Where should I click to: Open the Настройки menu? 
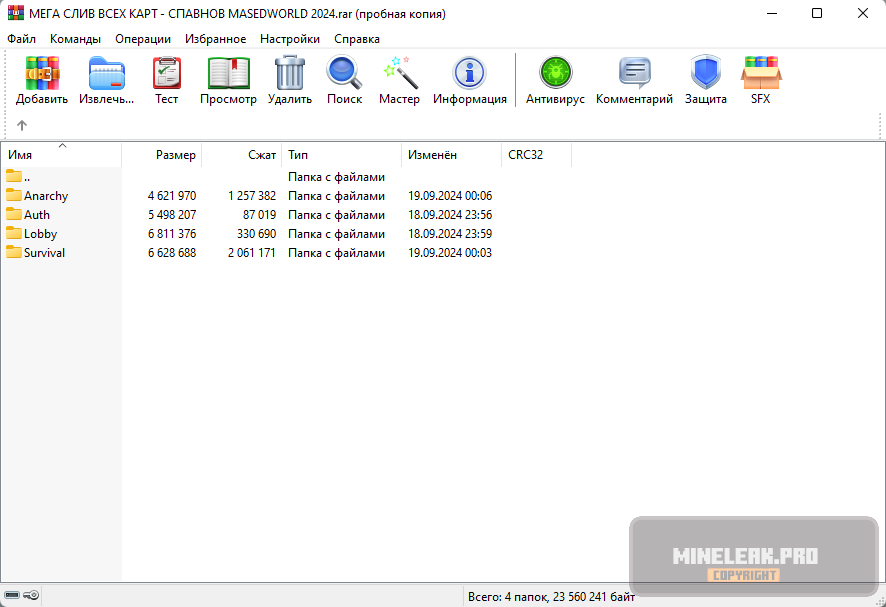click(x=290, y=39)
